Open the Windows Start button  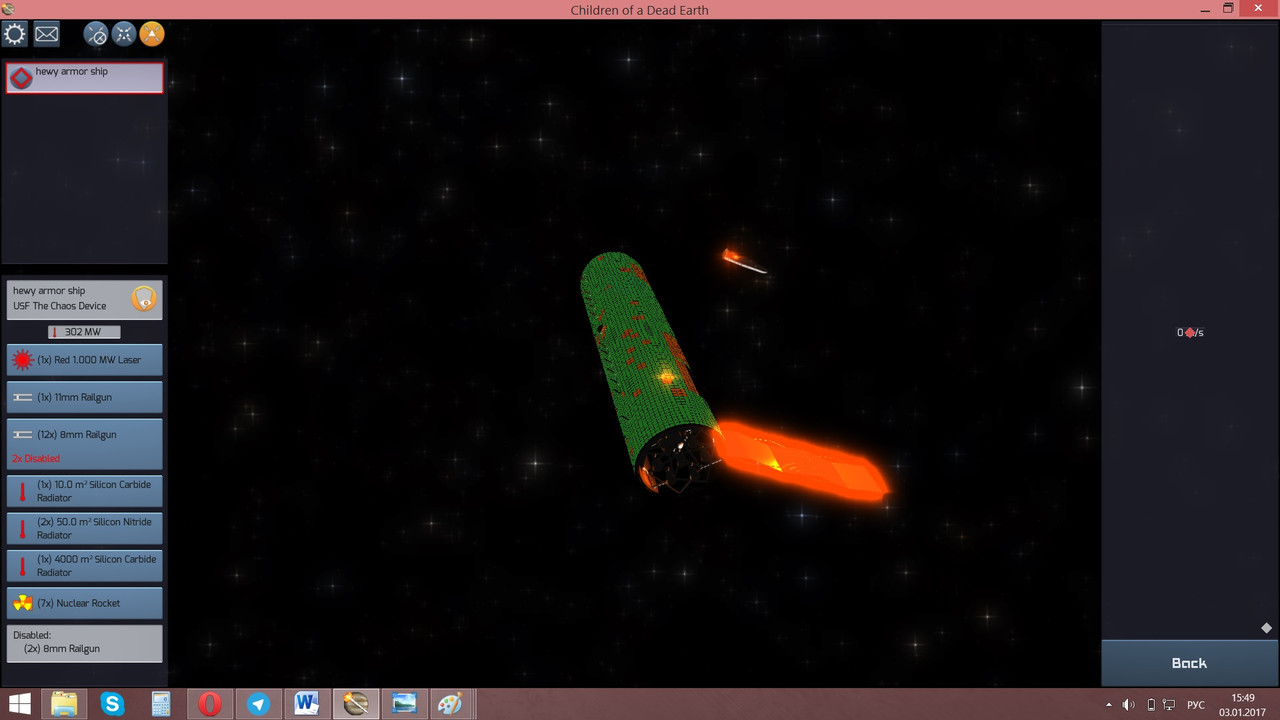pos(19,704)
